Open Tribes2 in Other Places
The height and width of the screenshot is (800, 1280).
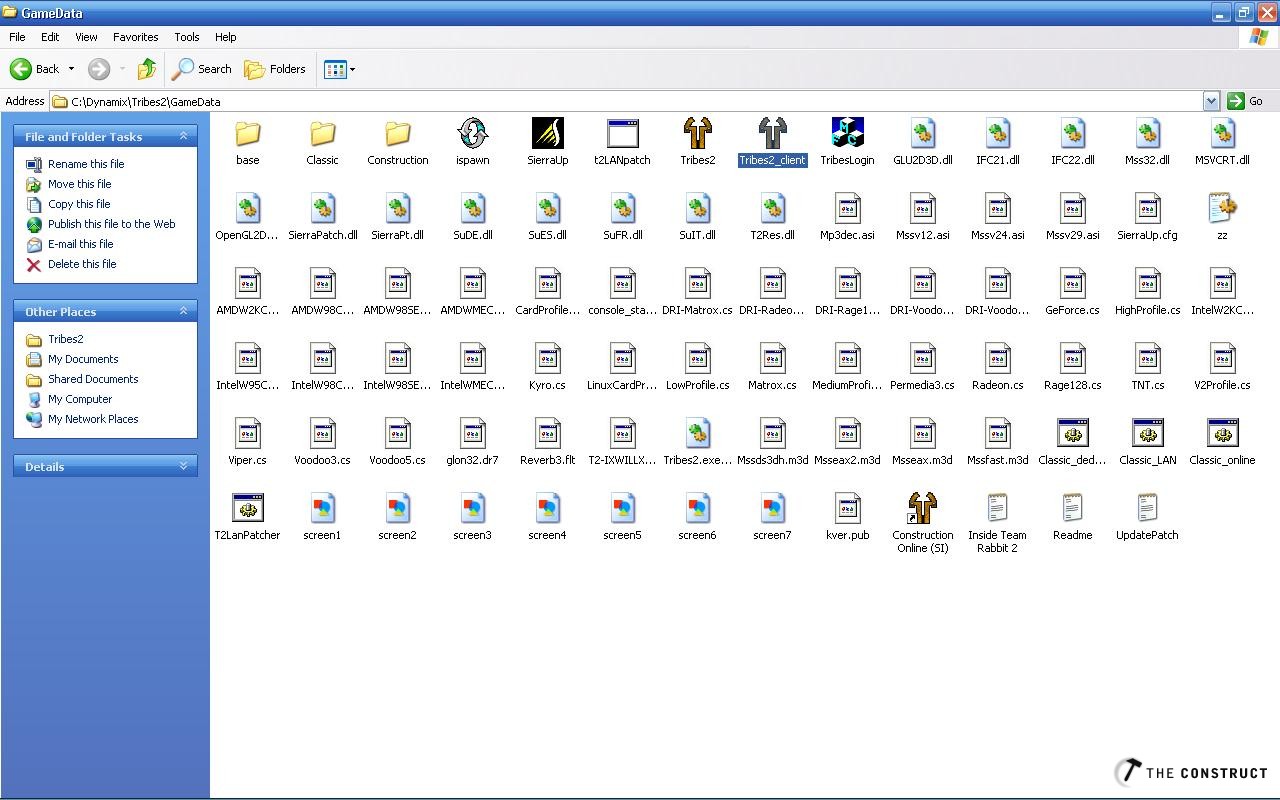pyautogui.click(x=66, y=339)
